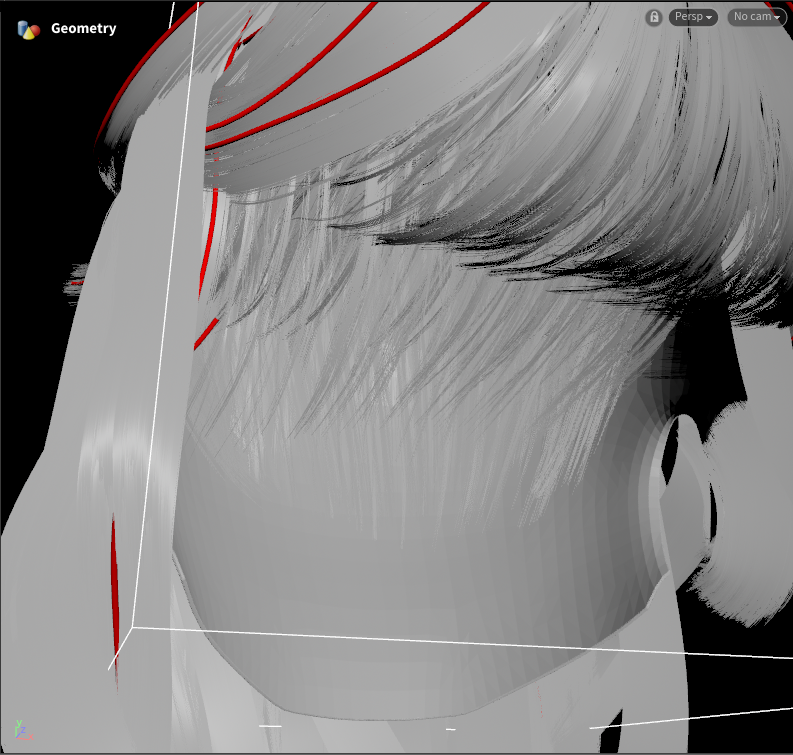Open the Persp viewport dropdown
The image size is (793, 755).
click(x=693, y=17)
